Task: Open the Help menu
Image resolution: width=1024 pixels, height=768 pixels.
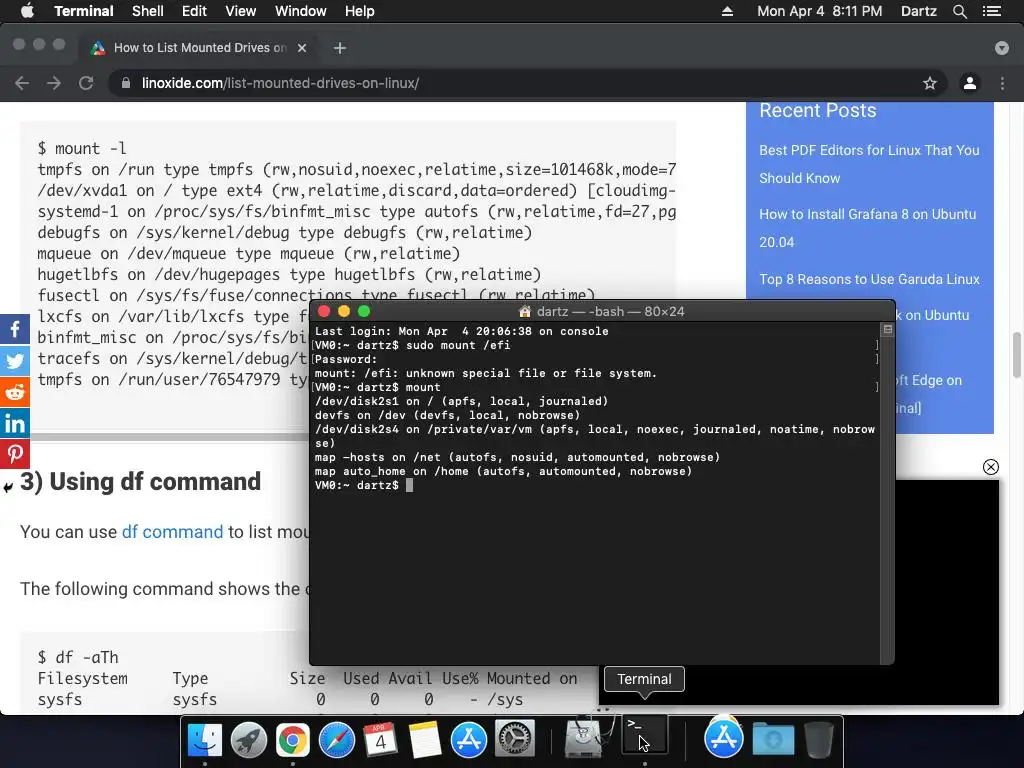Action: [359, 11]
